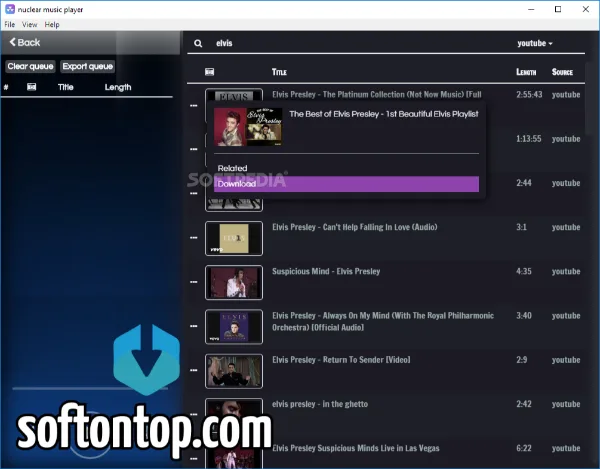The image size is (600, 469).
Task: Open the View menu
Action: [x=29, y=24]
